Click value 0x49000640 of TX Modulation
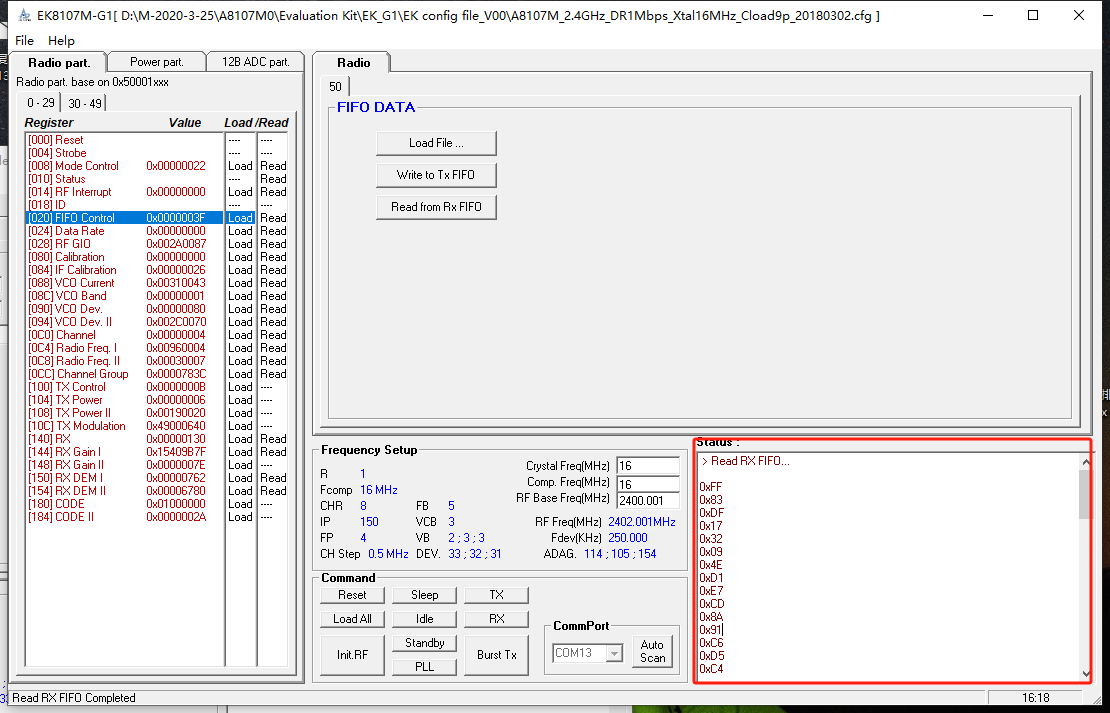The width and height of the screenshot is (1110, 713). 176,426
